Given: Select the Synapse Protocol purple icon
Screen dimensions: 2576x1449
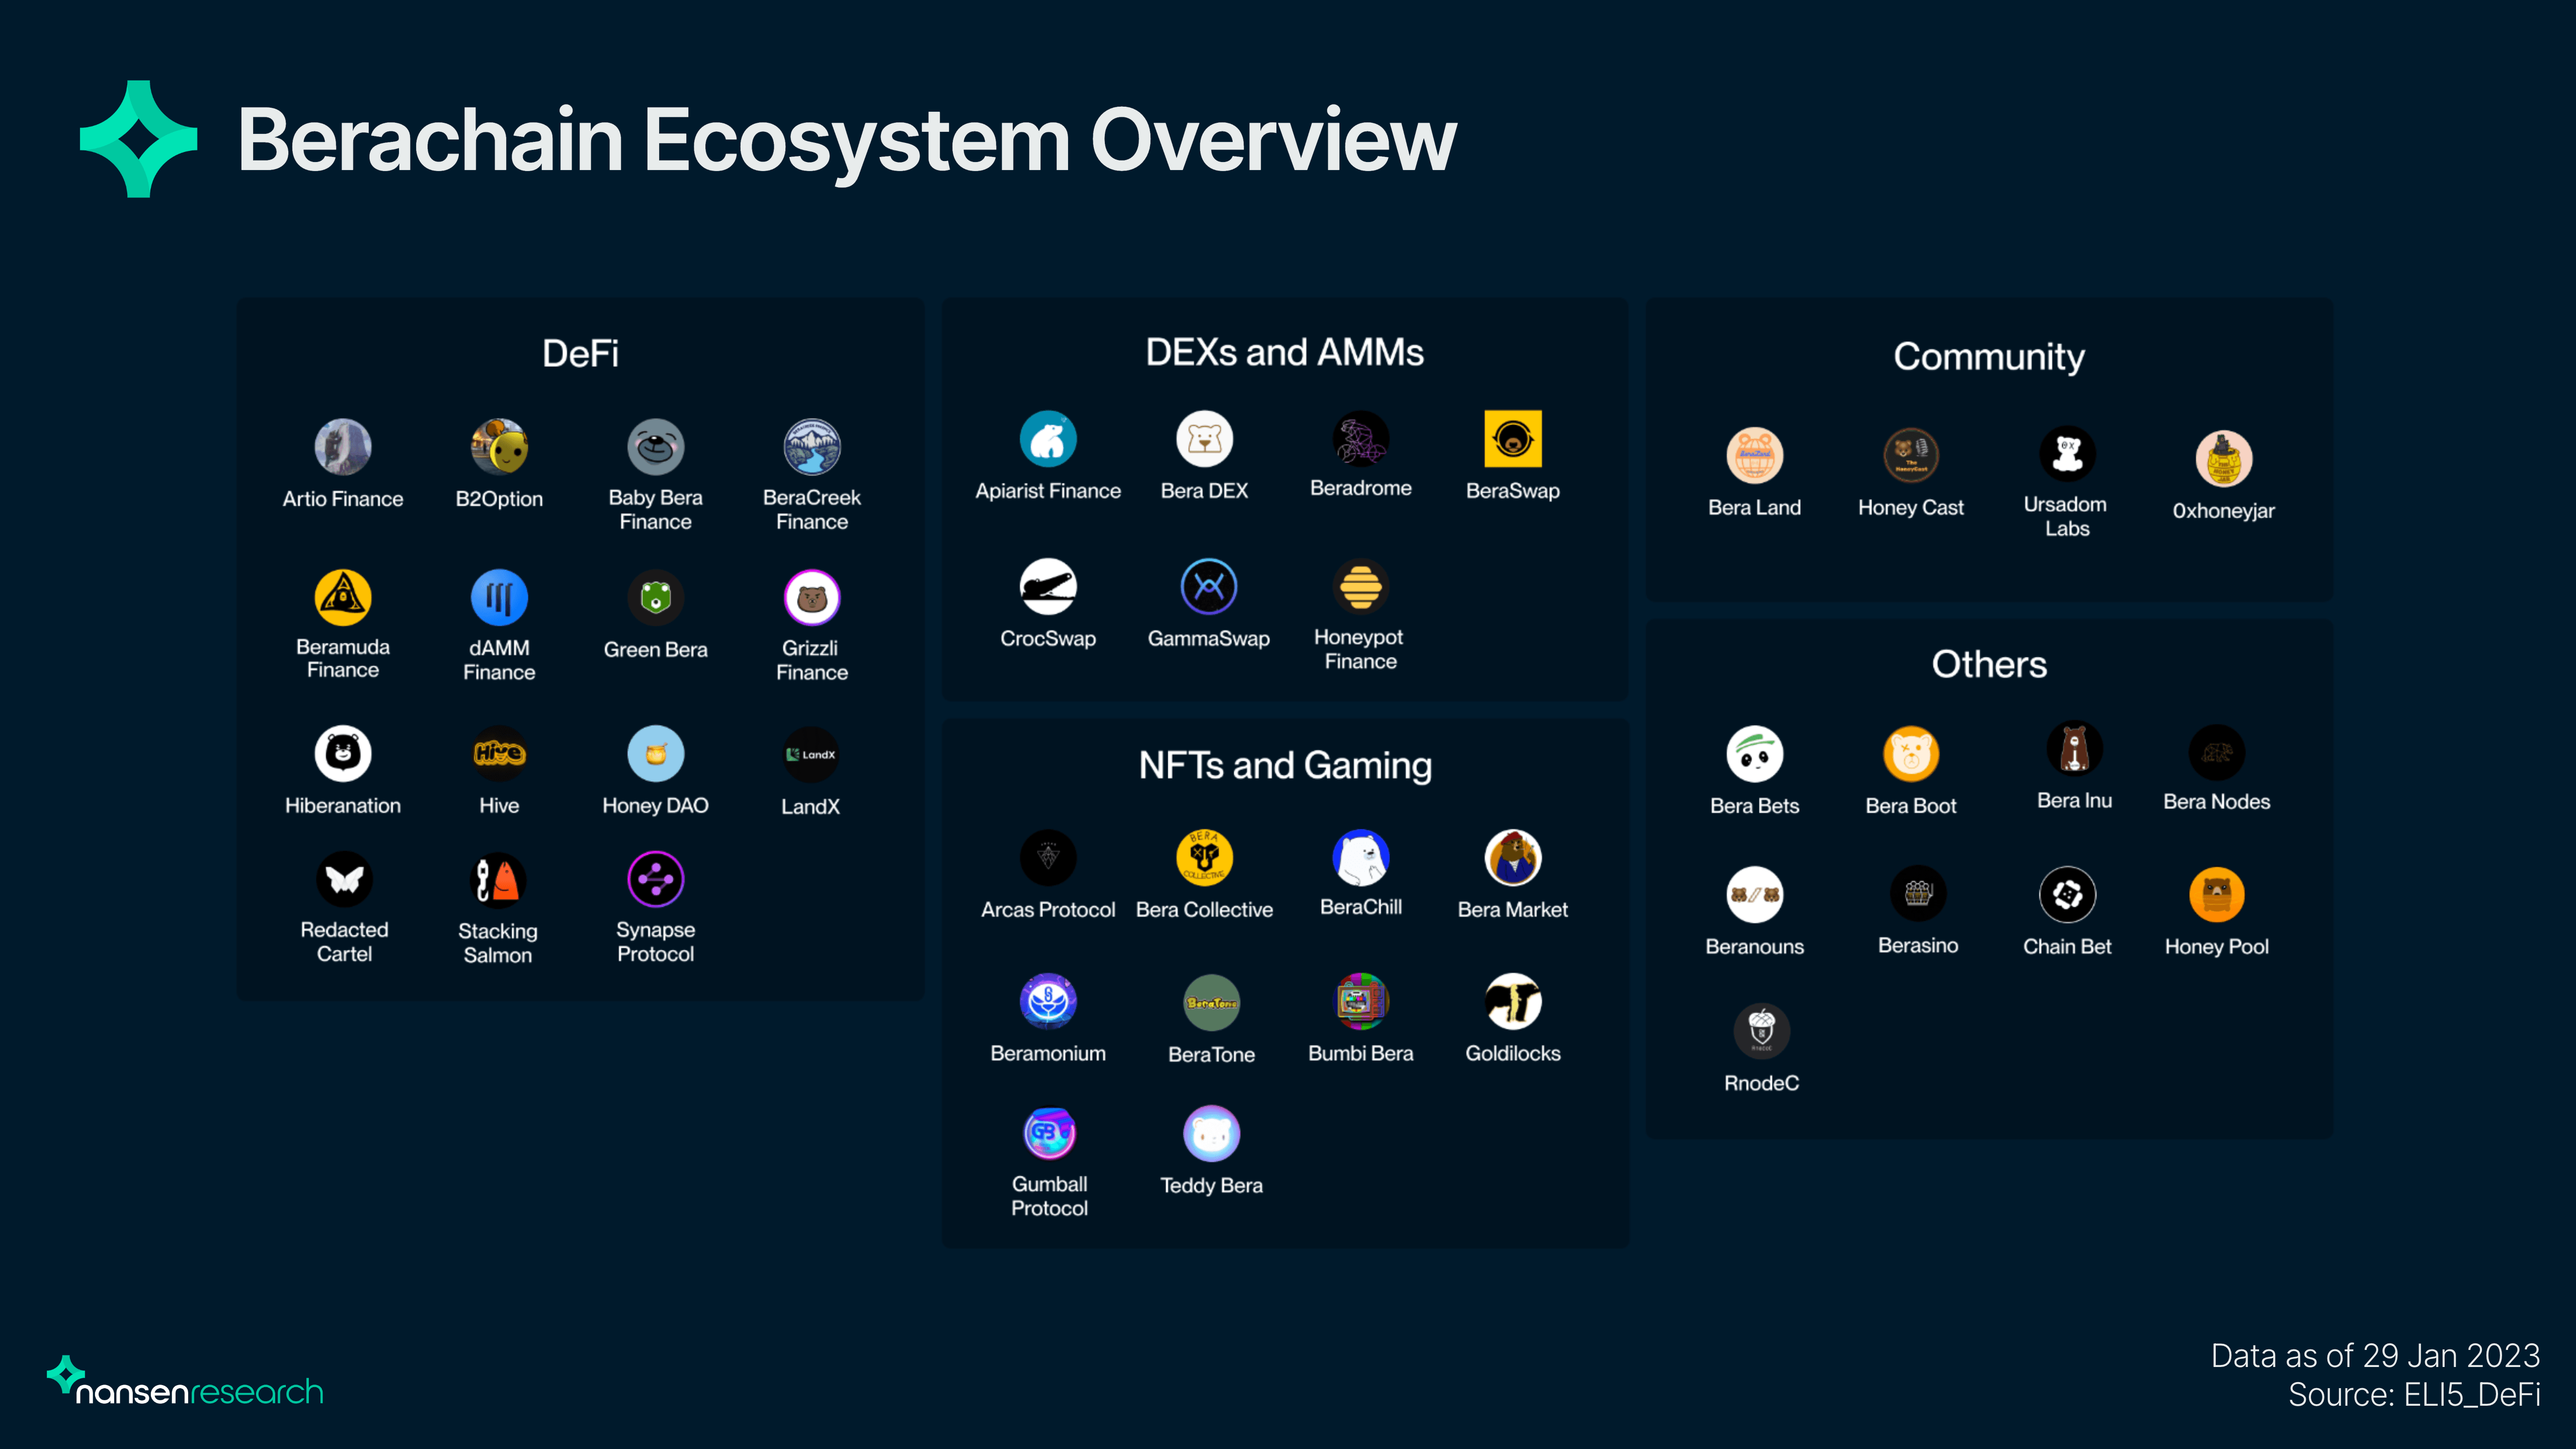Looking at the screenshot, I should tap(655, 879).
